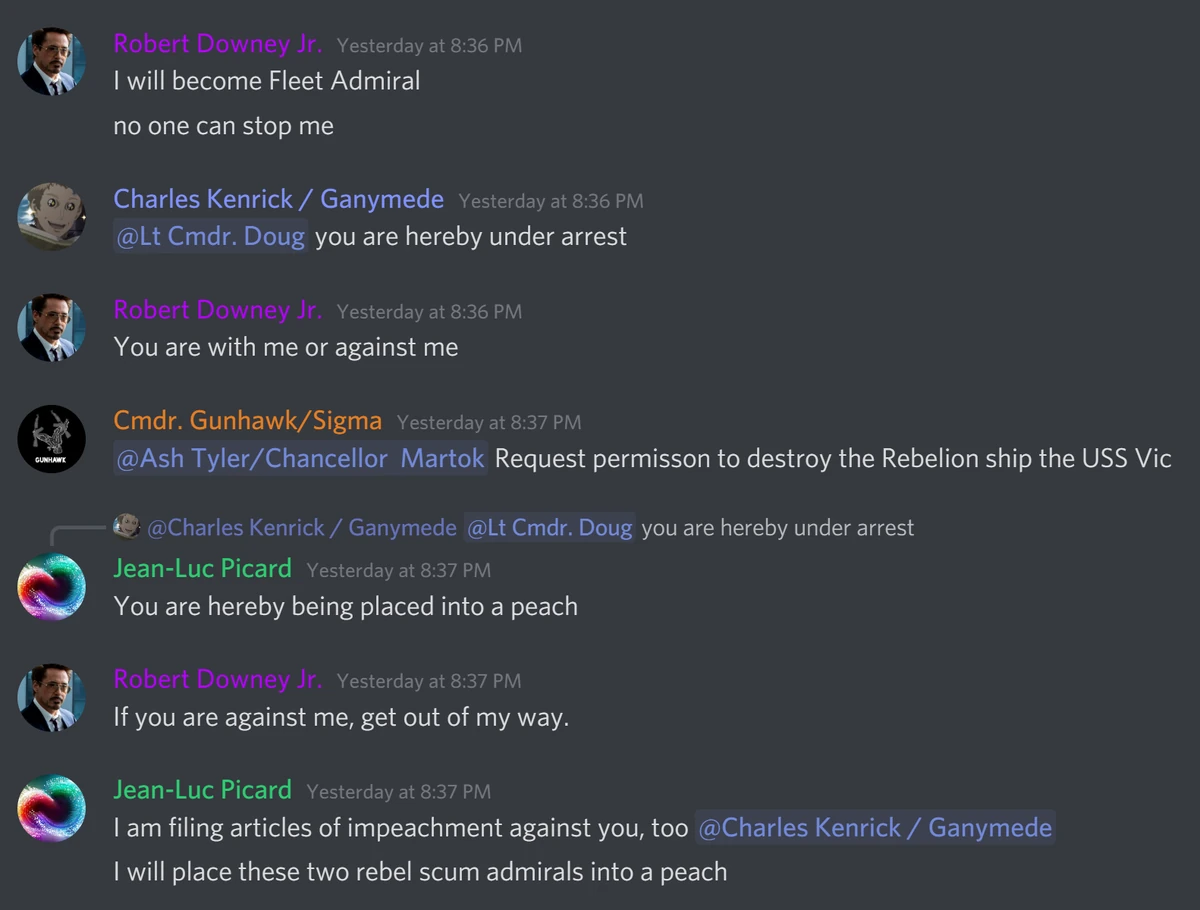This screenshot has width=1200, height=910.
Task: Click avatar beside "get out of my way" message
Action: point(52,697)
